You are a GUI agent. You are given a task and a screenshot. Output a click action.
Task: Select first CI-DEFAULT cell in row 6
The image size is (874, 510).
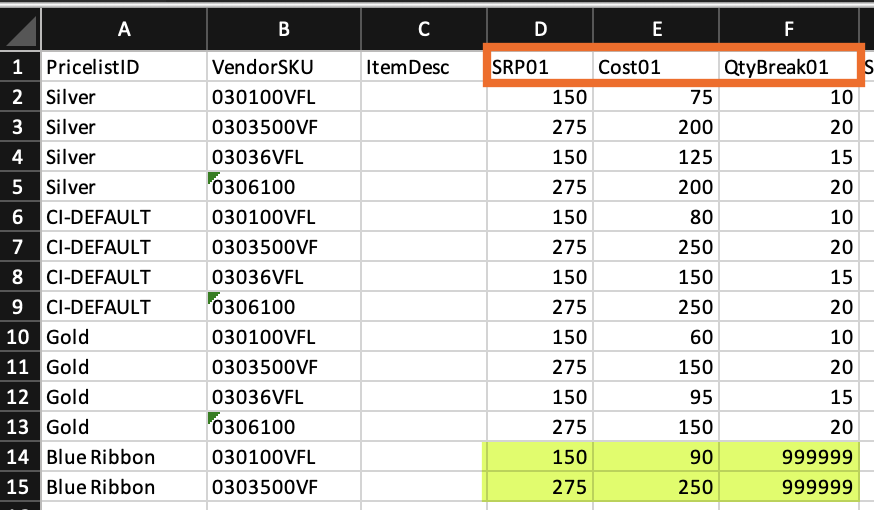(124, 217)
